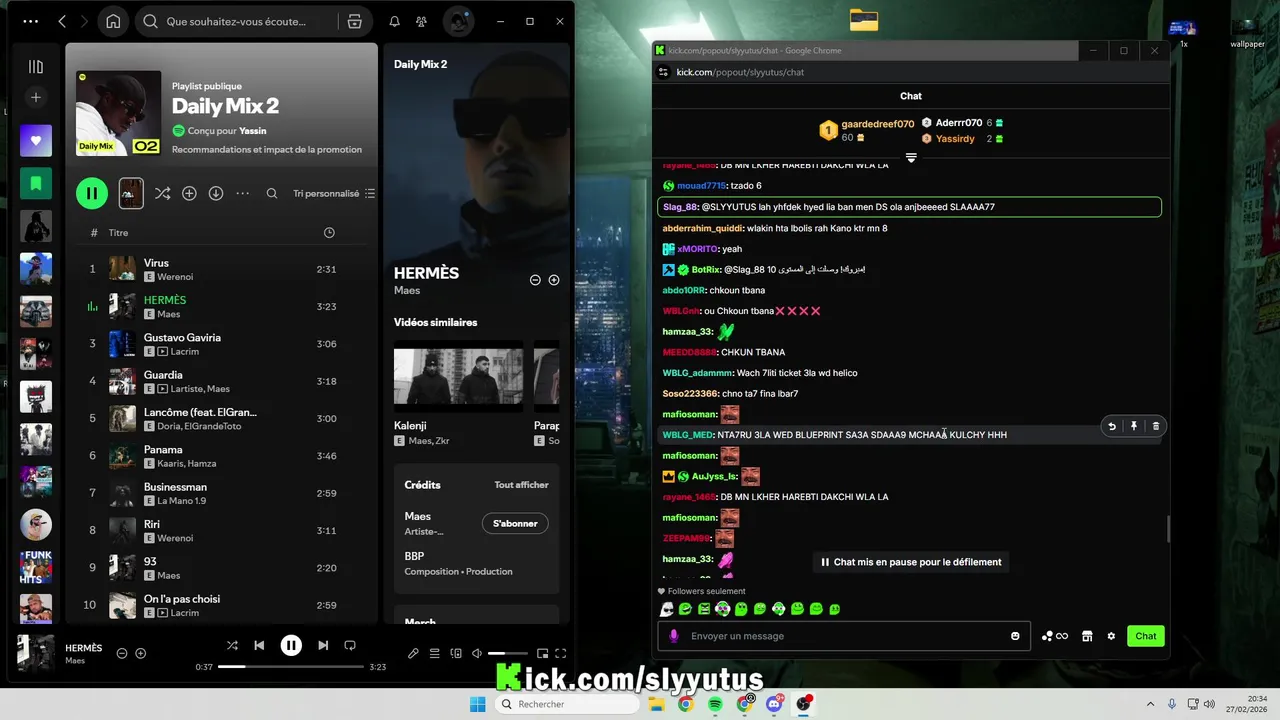The width and height of the screenshot is (1280, 720).
Task: Toggle shuffle in the bottom player bar
Action: pyautogui.click(x=232, y=646)
